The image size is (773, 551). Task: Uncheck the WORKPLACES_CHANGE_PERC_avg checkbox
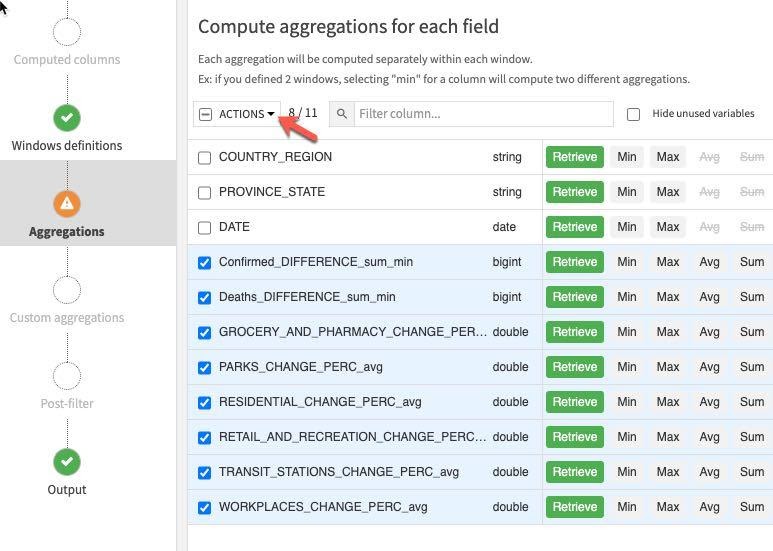coord(205,507)
